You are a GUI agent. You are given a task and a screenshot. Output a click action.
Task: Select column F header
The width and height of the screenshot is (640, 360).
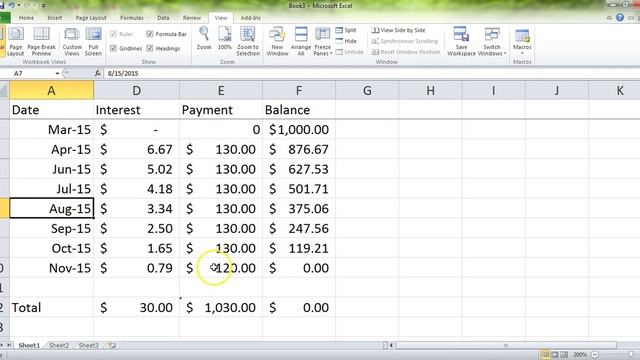299,90
